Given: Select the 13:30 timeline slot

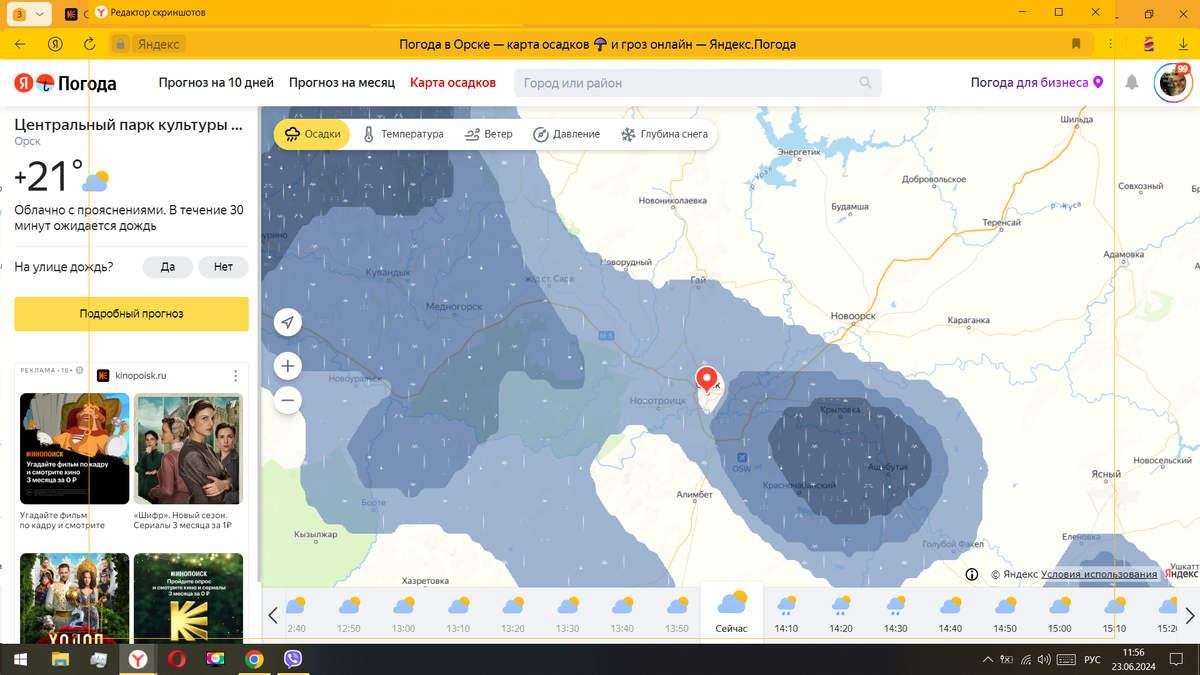Looking at the screenshot, I should (567, 615).
